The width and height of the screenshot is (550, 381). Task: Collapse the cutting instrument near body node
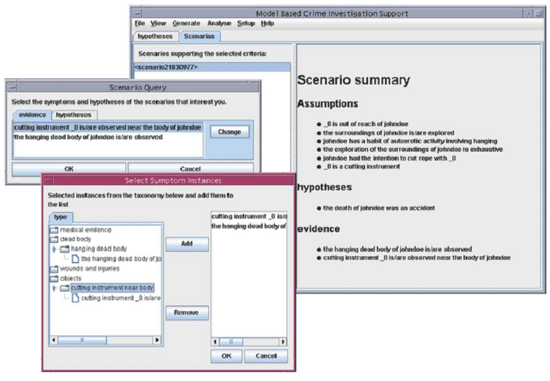coord(54,288)
